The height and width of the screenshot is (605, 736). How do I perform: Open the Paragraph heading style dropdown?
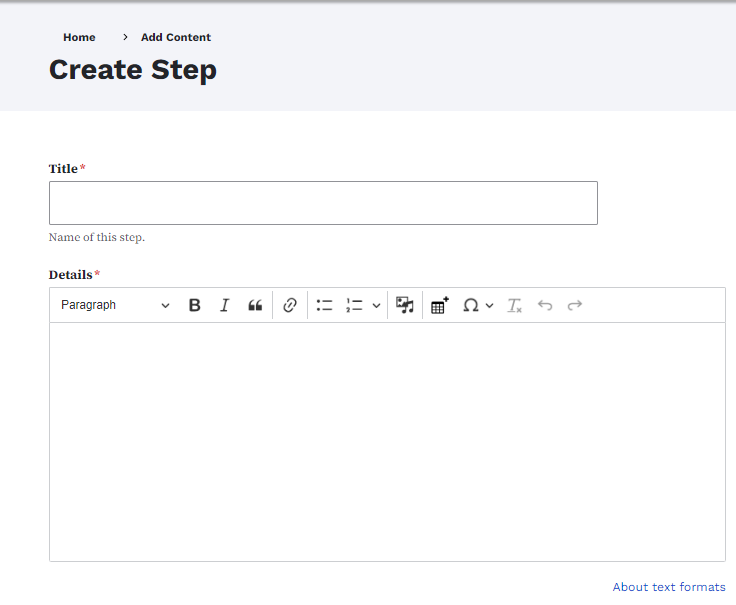coord(115,306)
